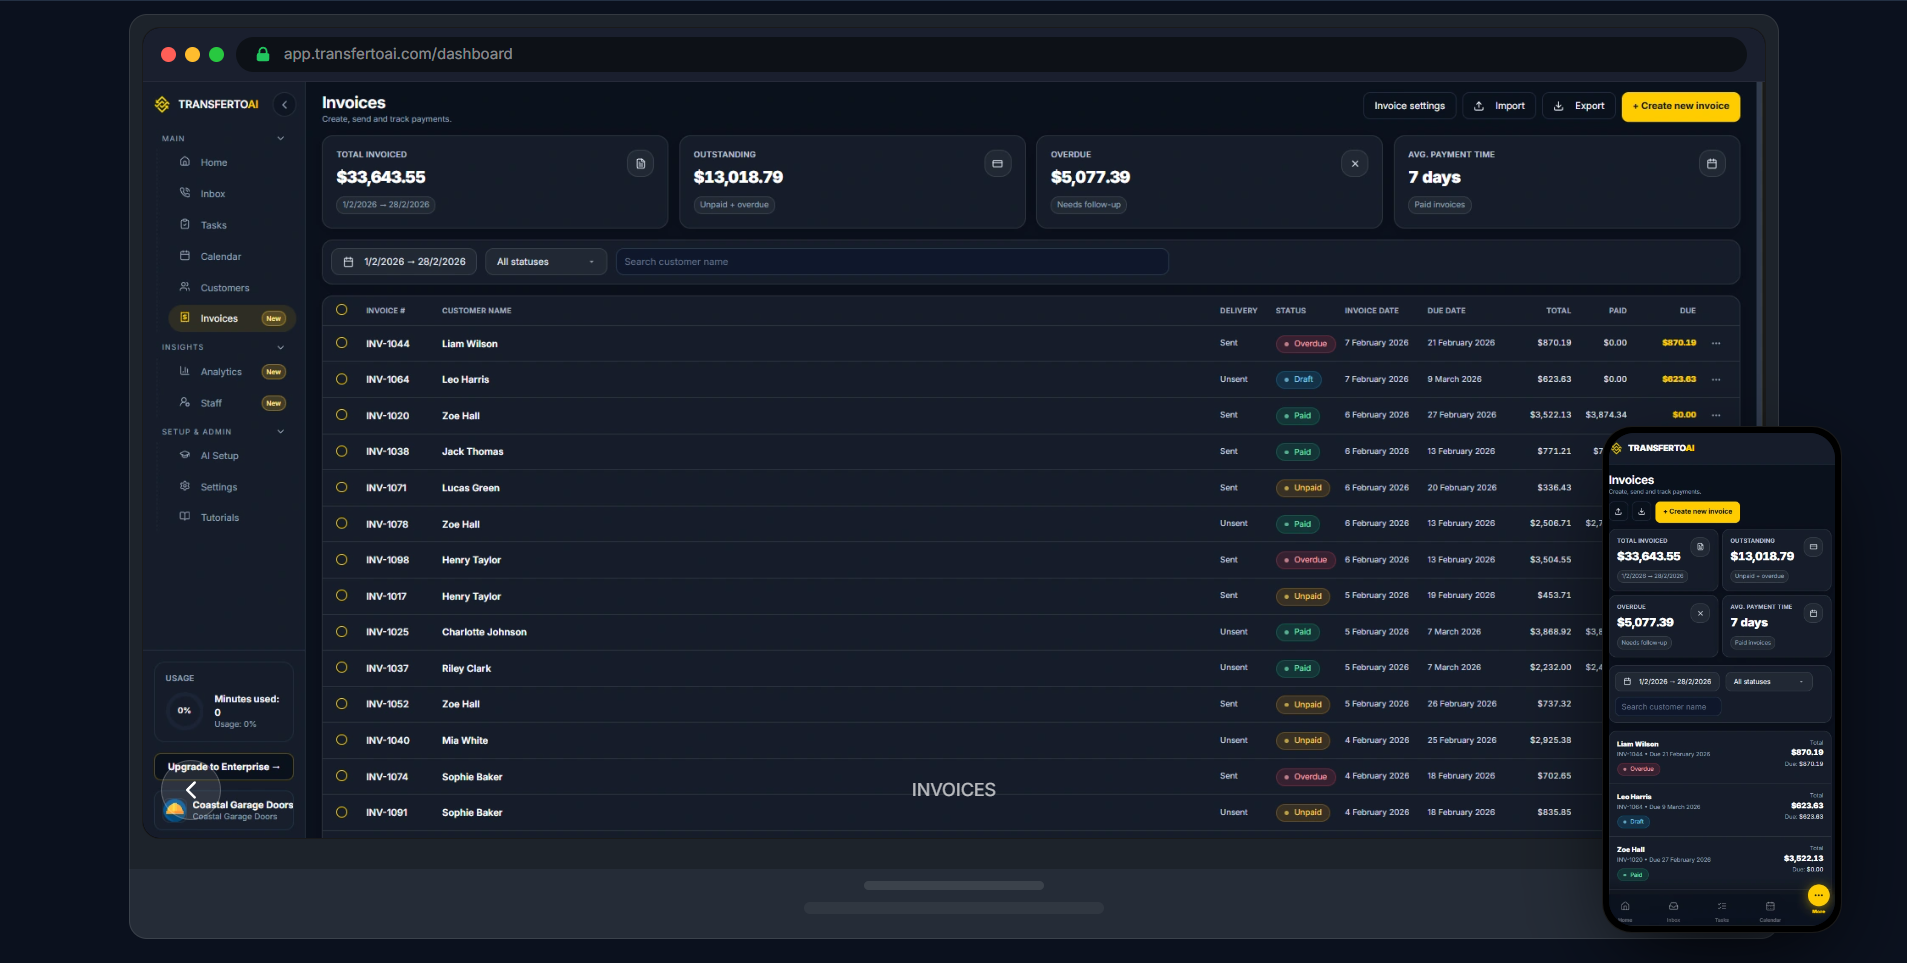Open the All statuses filter dropdown
Image resolution: width=1907 pixels, height=963 pixels.
coord(544,261)
